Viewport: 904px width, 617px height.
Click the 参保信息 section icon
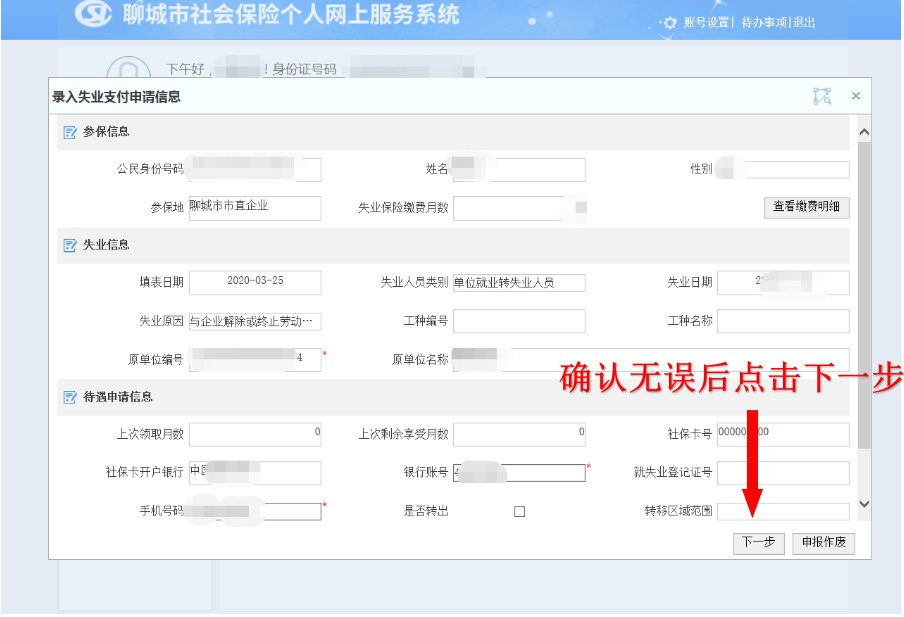tap(70, 133)
